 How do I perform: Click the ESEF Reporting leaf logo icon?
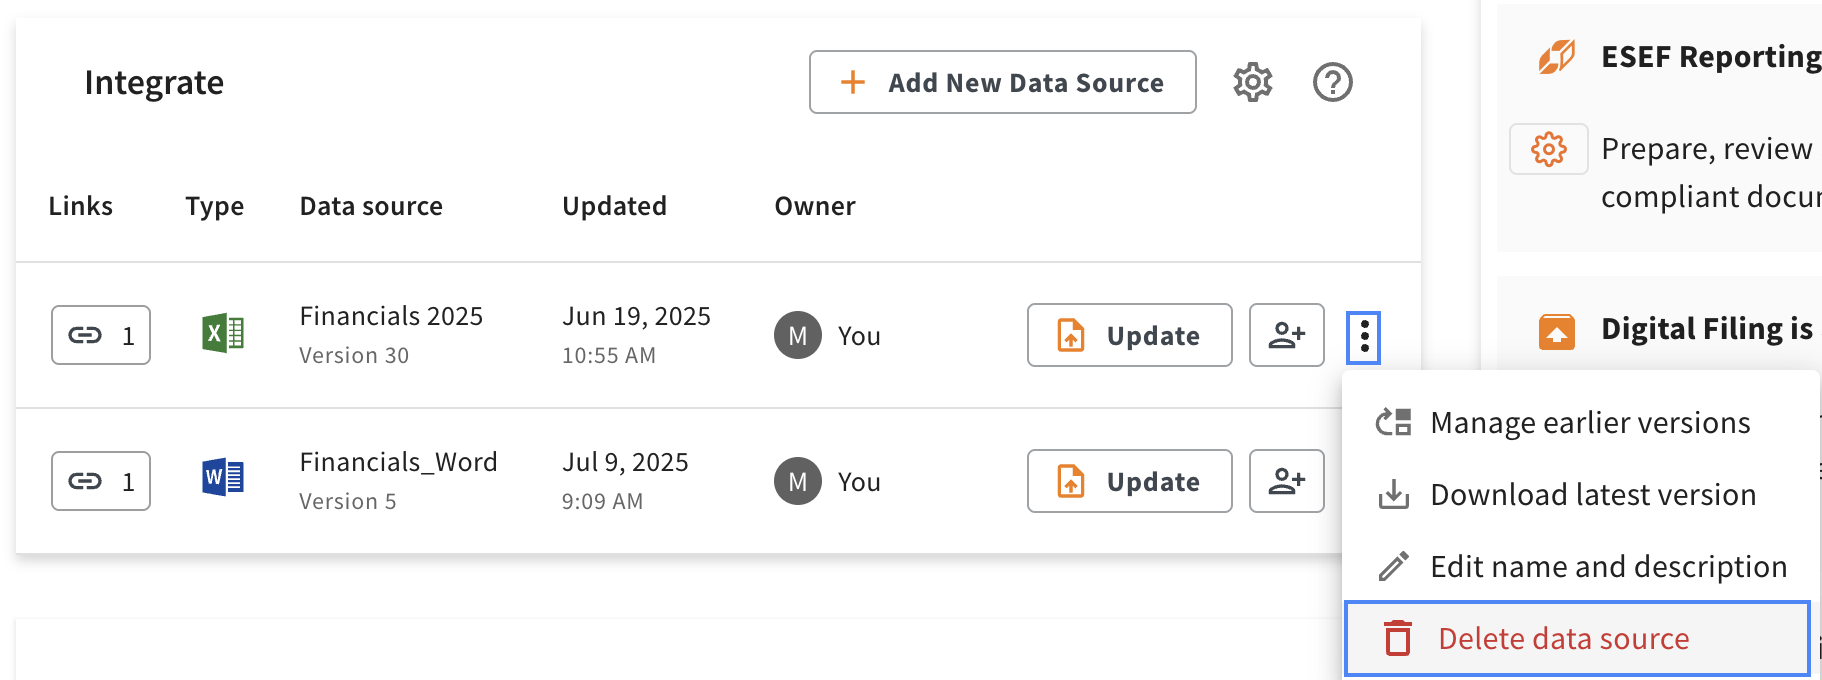pos(1557,57)
